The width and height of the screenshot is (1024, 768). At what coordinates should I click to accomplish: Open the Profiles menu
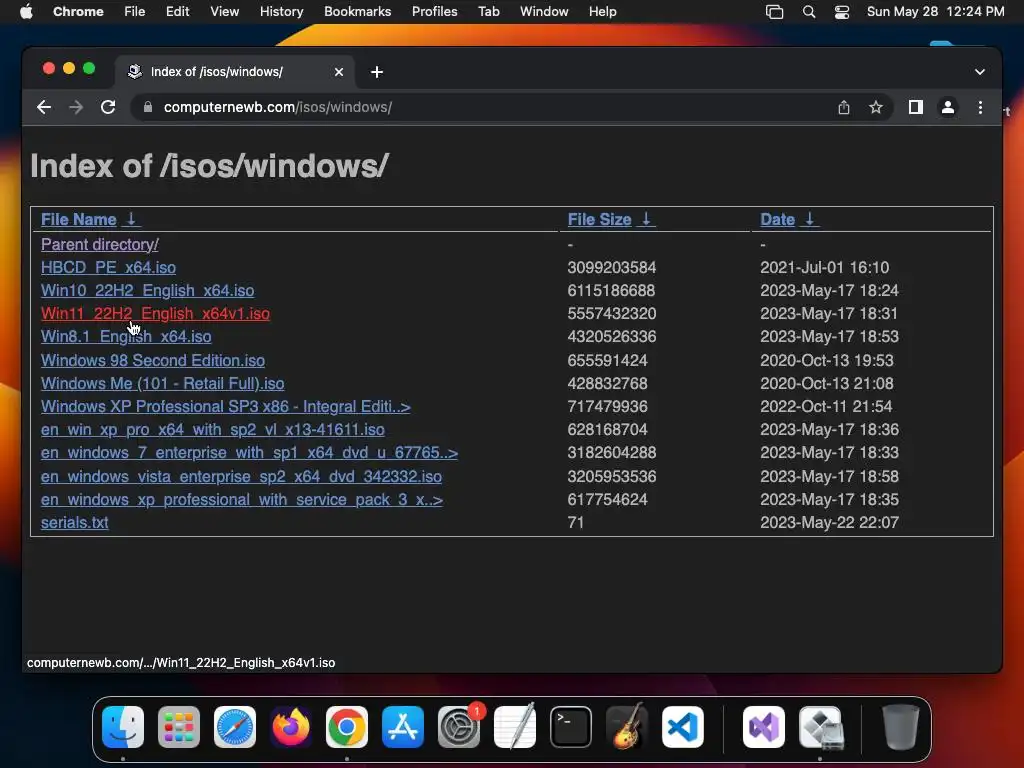(x=434, y=12)
